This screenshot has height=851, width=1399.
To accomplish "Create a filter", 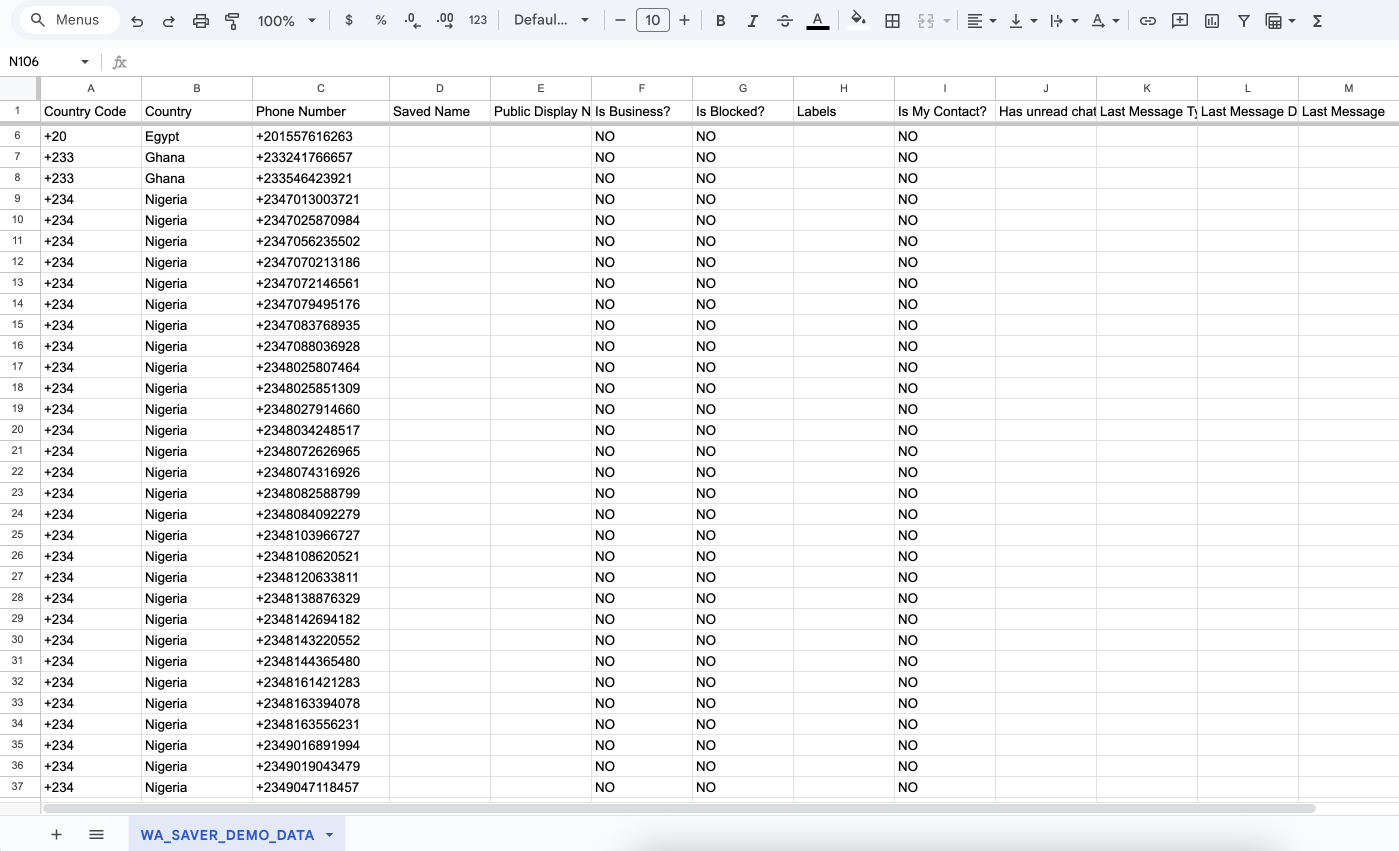I will (x=1243, y=20).
